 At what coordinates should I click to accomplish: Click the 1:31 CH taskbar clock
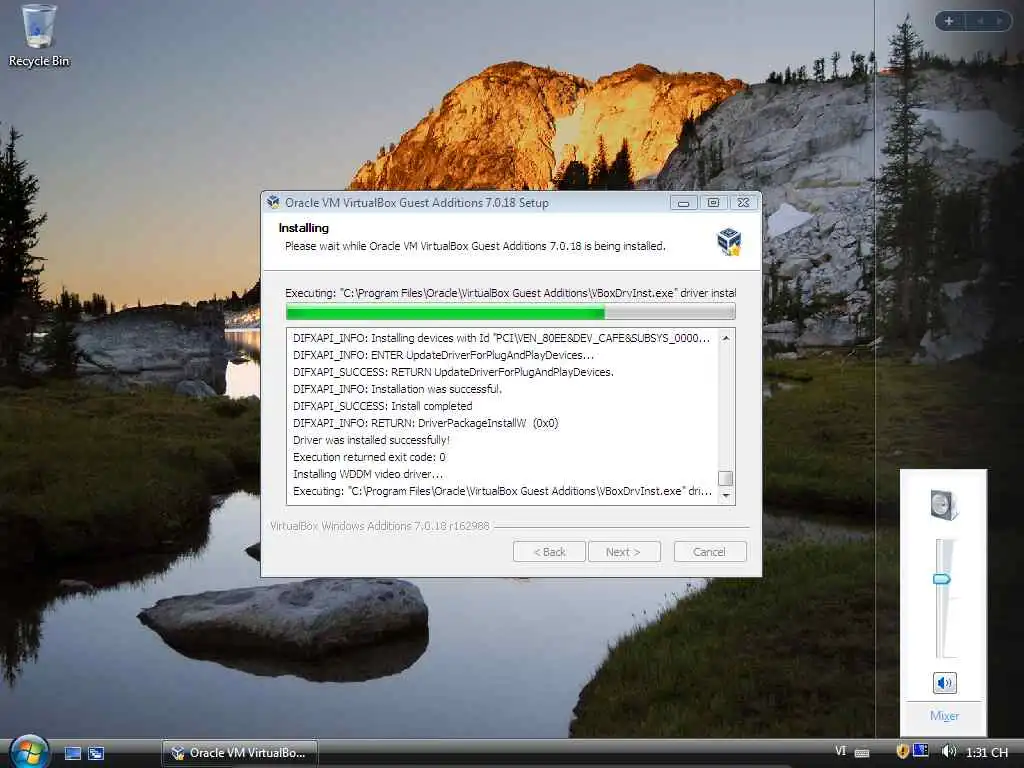pyautogui.click(x=987, y=752)
